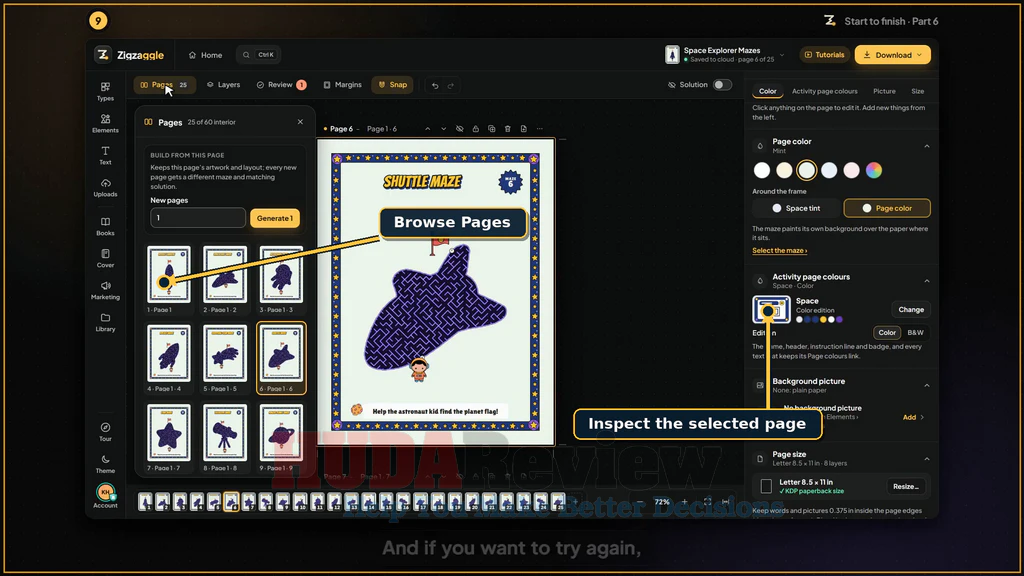Open the Uploads panel
The image size is (1024, 576).
(x=105, y=187)
